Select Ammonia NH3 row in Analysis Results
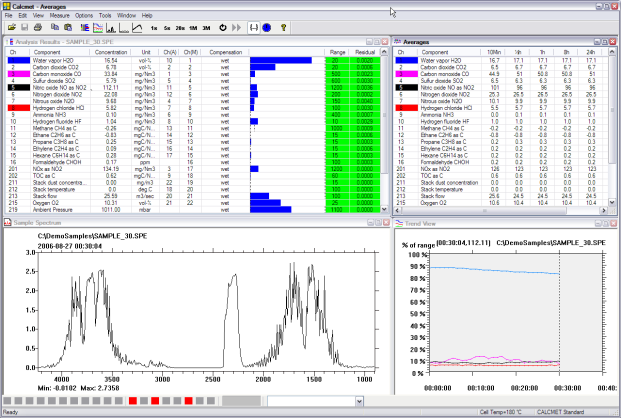621x418 pixels. coord(194,115)
